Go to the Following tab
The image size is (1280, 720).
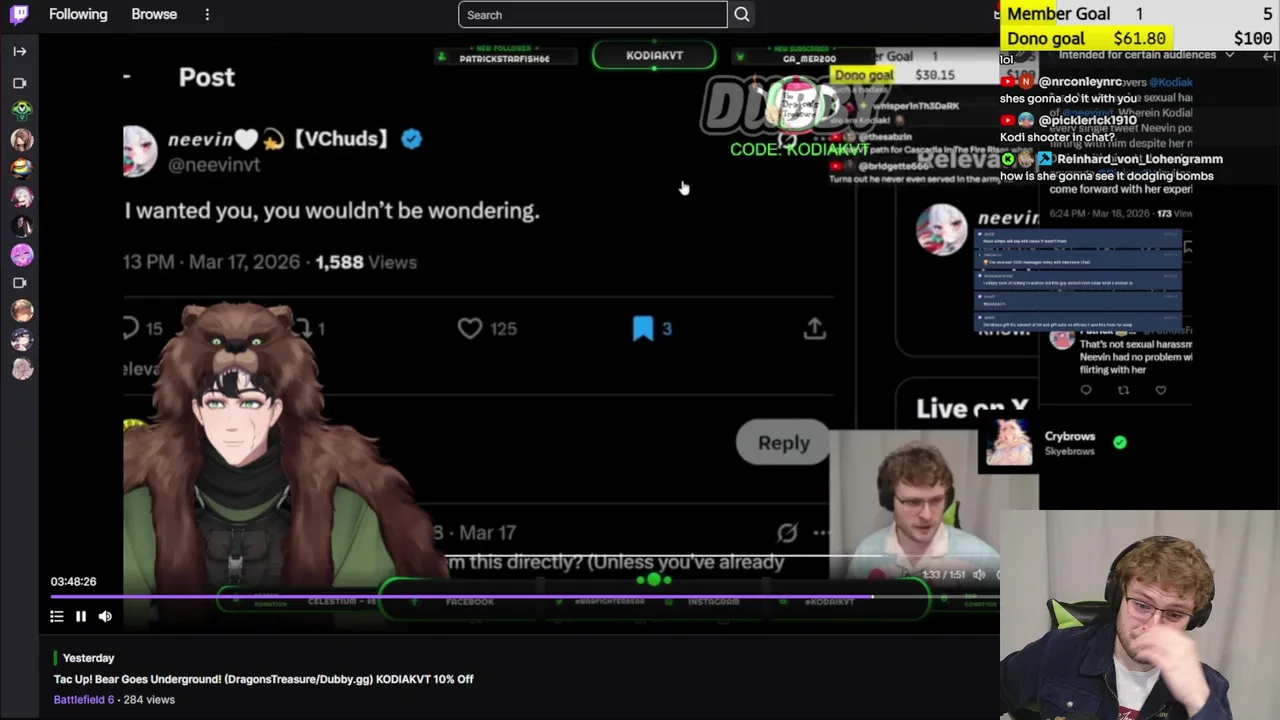[x=78, y=14]
